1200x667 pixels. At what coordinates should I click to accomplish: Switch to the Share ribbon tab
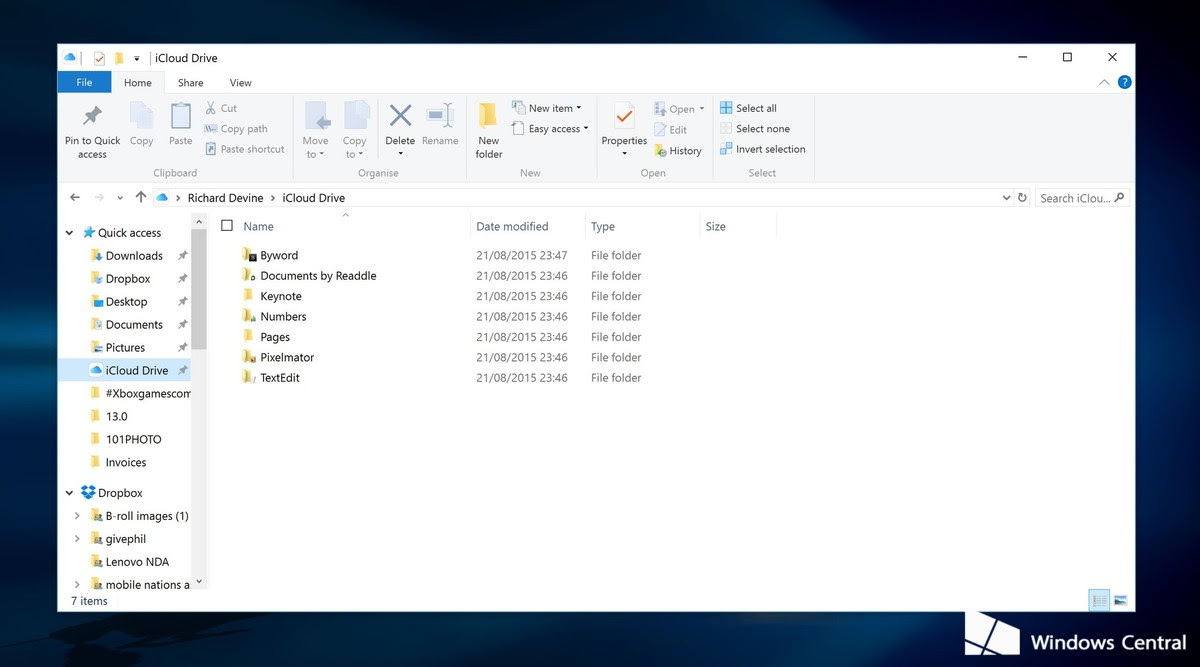point(190,83)
